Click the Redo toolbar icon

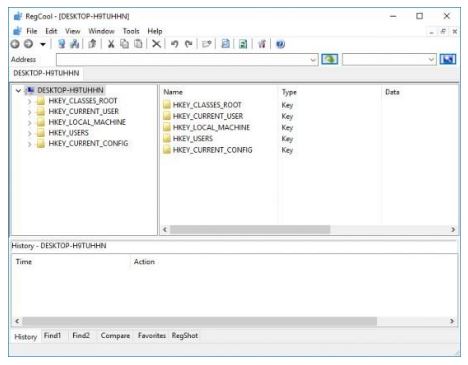point(189,44)
